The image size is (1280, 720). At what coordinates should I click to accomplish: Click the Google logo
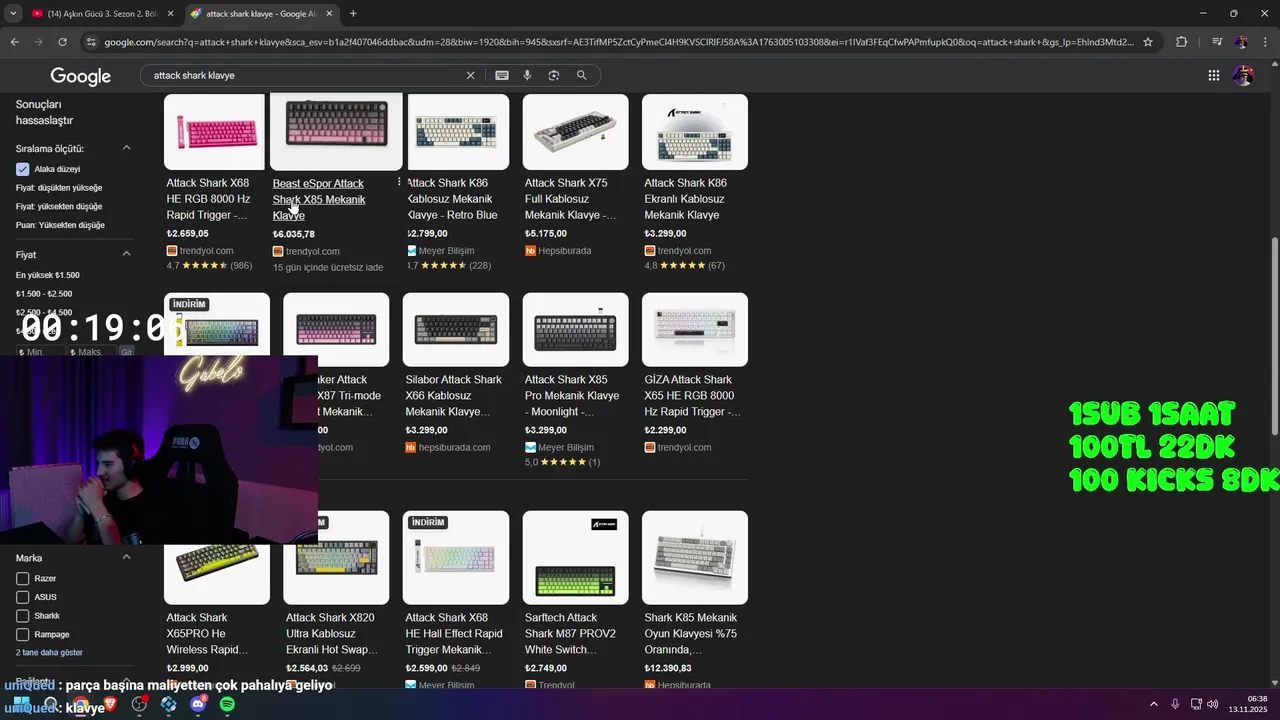pos(80,76)
